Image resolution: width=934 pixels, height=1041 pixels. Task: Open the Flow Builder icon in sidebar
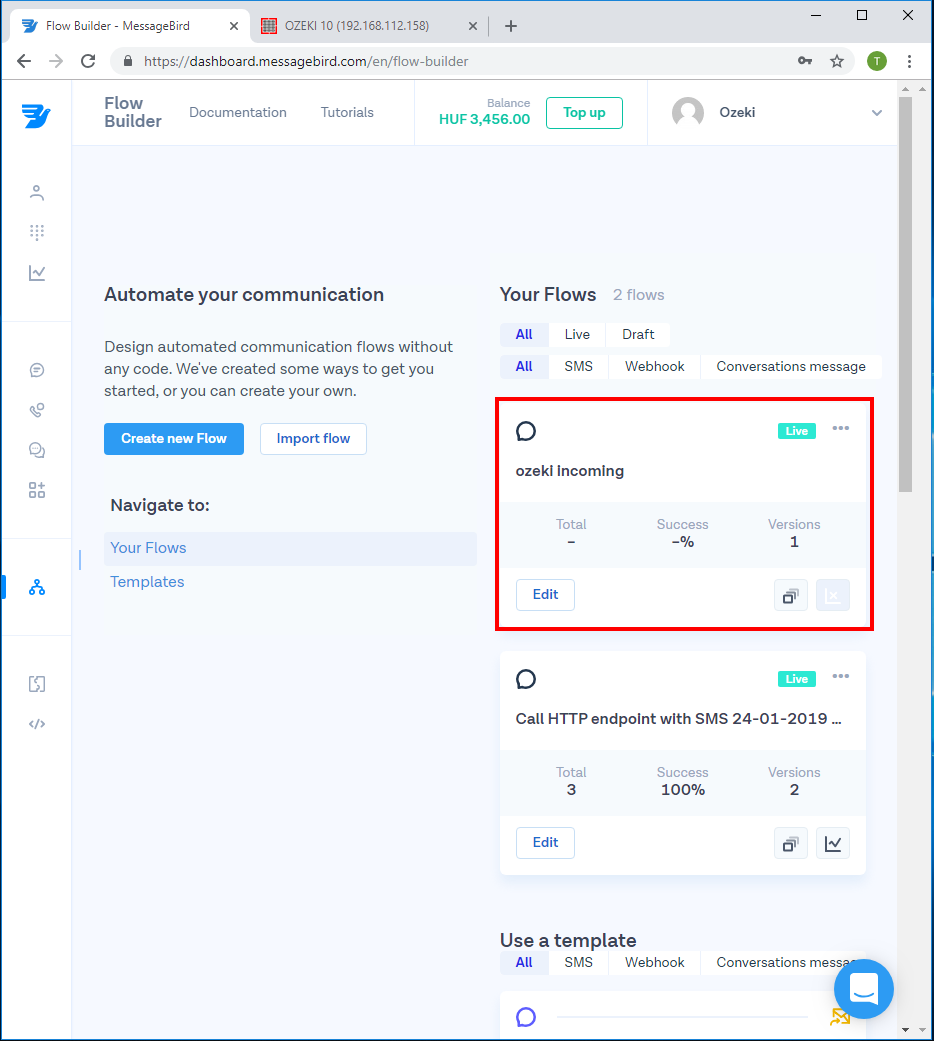pyautogui.click(x=37, y=587)
